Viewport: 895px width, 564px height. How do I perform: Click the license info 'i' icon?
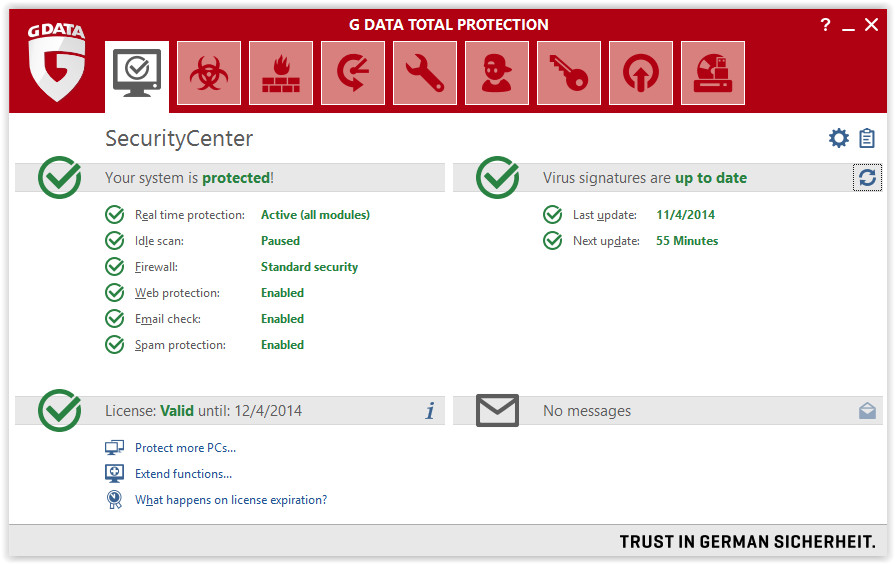[430, 410]
